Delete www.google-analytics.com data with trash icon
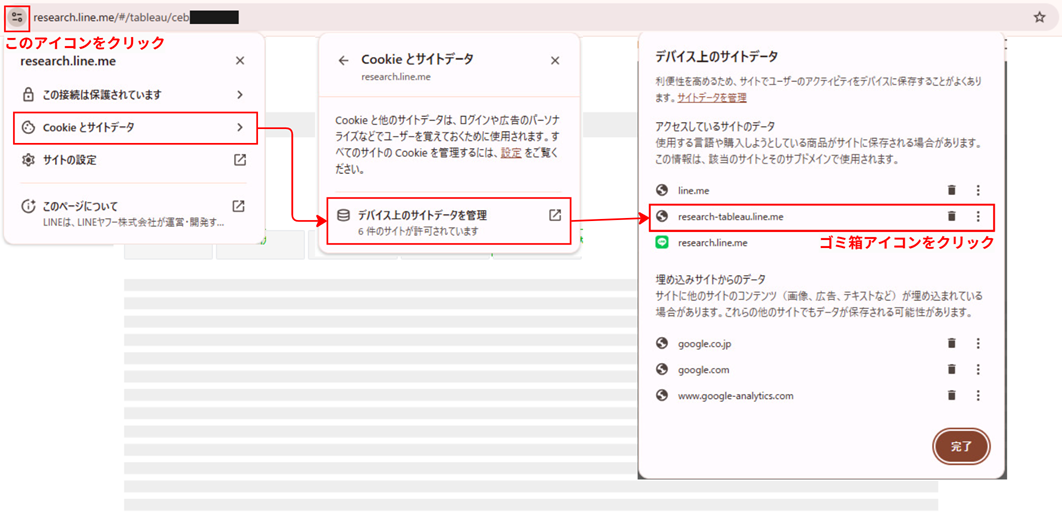The height and width of the screenshot is (529, 1062). click(x=951, y=395)
